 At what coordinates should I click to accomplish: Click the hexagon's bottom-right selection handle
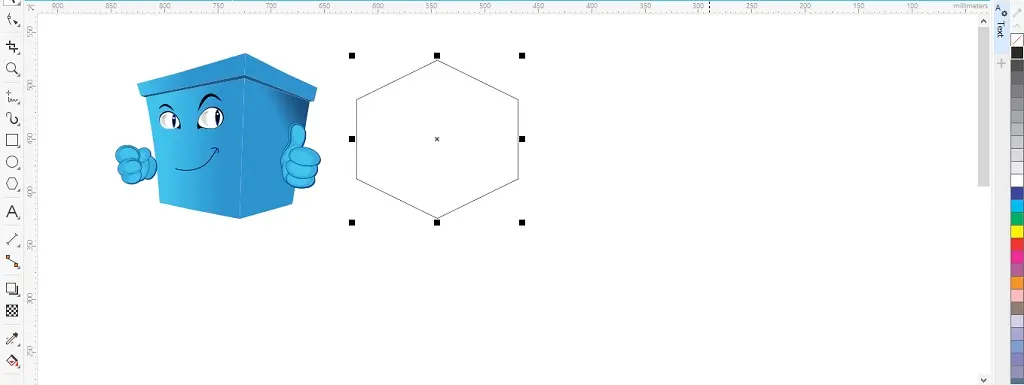point(522,223)
